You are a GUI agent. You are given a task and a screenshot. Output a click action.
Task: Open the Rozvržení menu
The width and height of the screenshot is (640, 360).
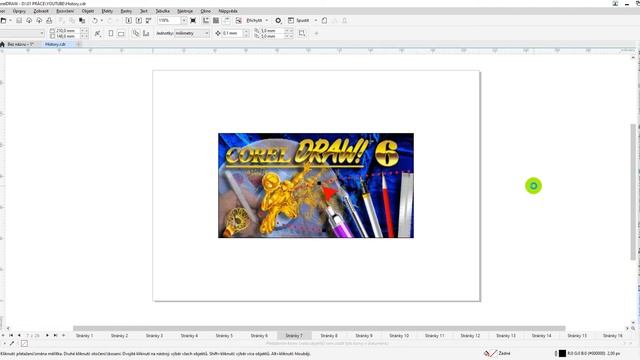click(65, 11)
